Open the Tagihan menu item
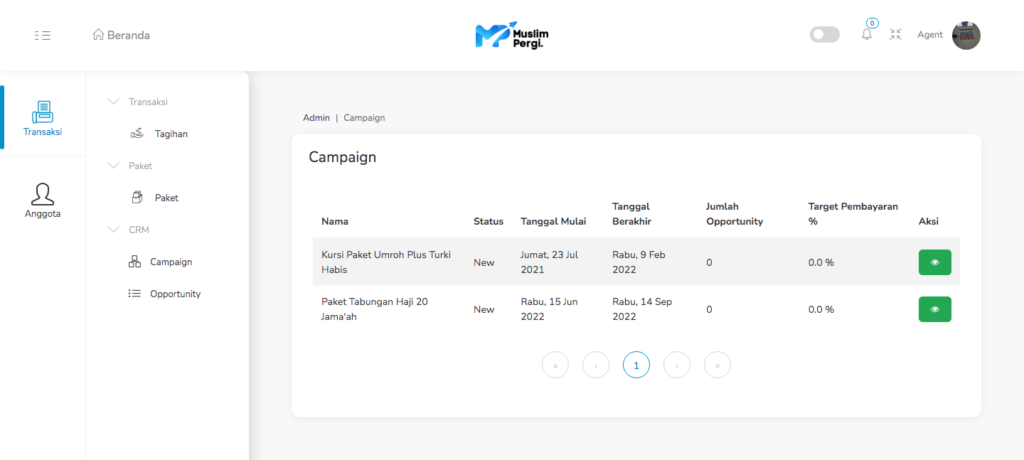This screenshot has width=1024, height=460. click(x=170, y=134)
